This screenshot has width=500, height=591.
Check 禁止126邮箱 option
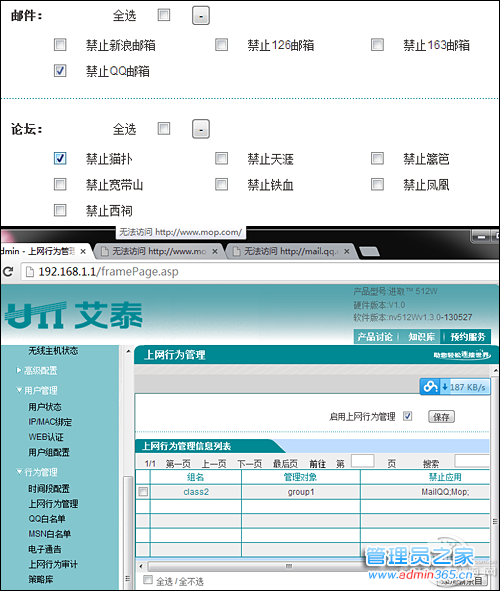tap(222, 44)
